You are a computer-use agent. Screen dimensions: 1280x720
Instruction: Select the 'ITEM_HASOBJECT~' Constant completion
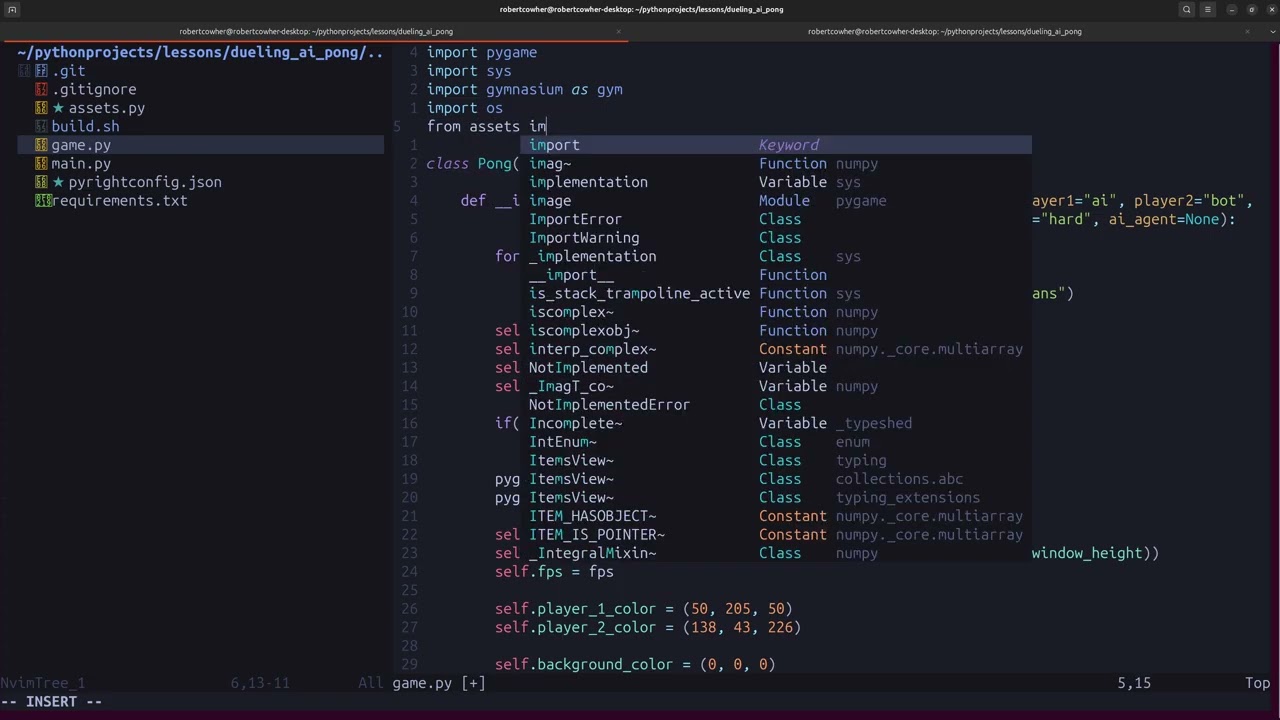775,515
